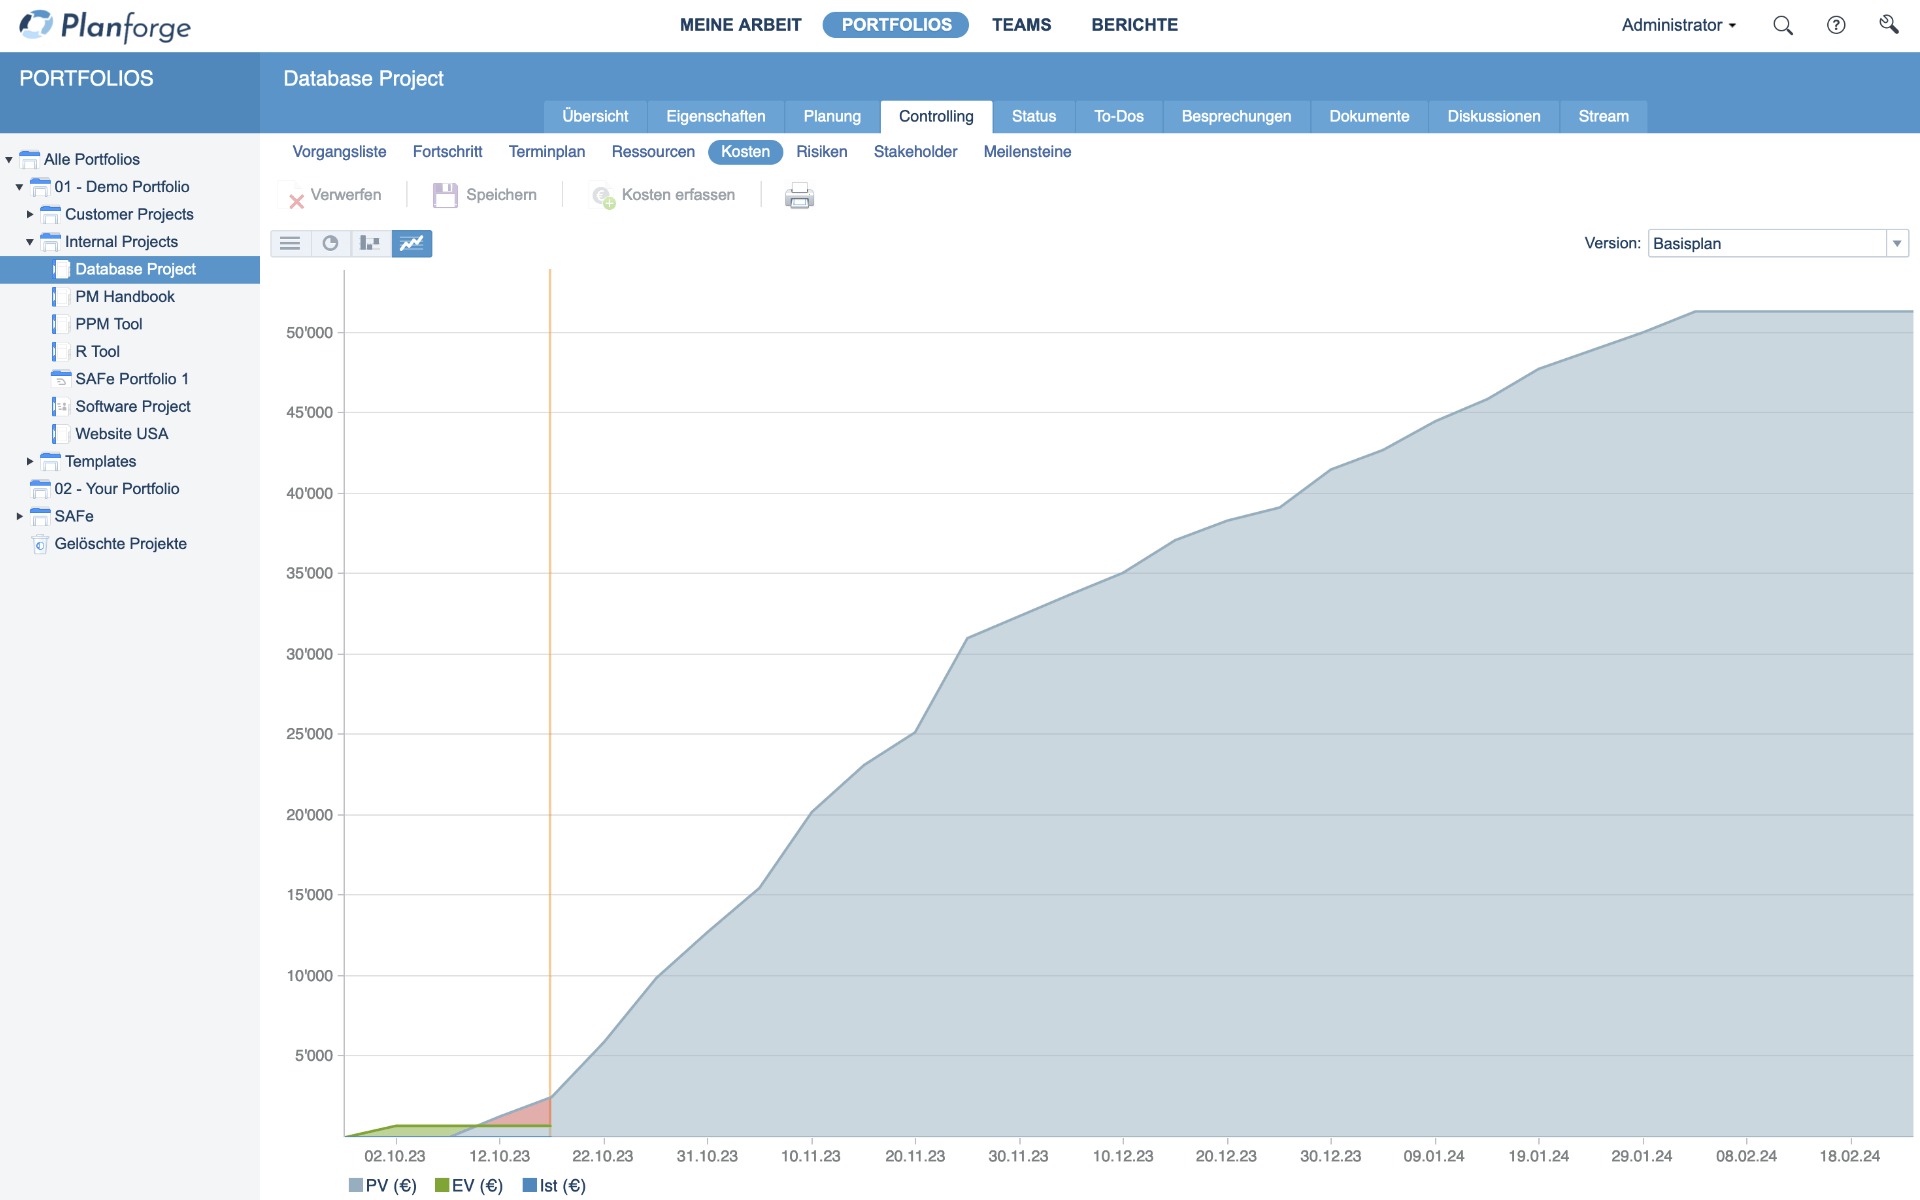The height and width of the screenshot is (1200, 1920).
Task: Click the print icon
Action: [799, 194]
